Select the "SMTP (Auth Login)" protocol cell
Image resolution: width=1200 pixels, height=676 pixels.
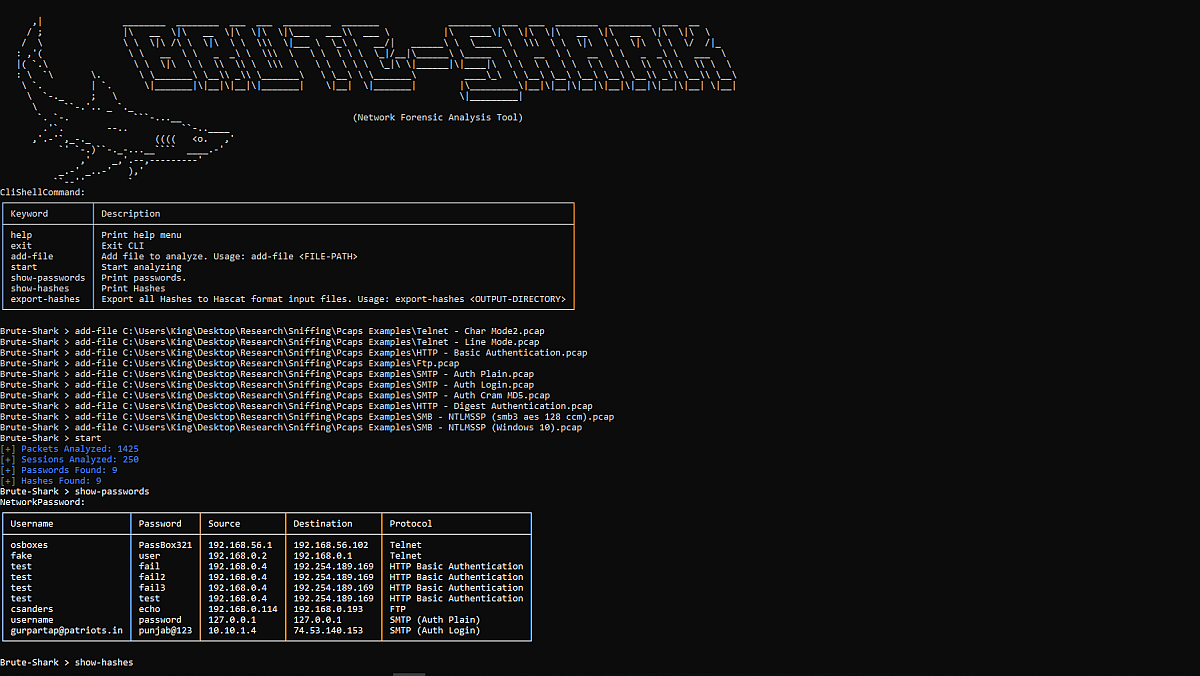435,630
